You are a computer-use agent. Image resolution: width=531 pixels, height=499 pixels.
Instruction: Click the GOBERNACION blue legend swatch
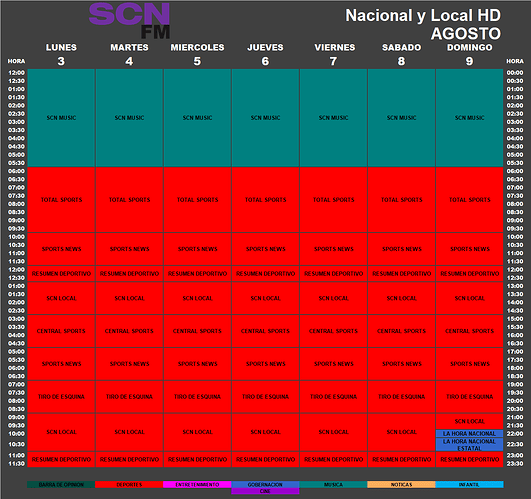[x=265, y=484]
